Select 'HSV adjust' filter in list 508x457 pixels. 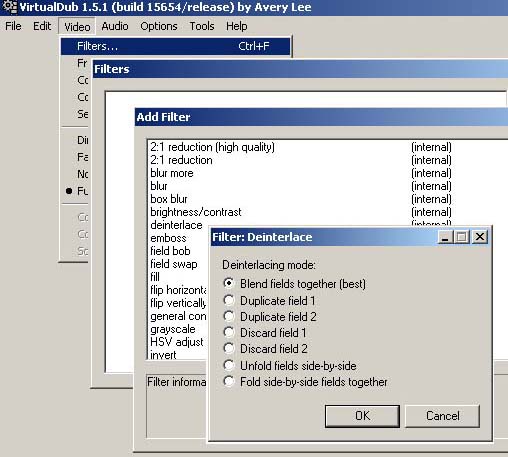[x=176, y=342]
